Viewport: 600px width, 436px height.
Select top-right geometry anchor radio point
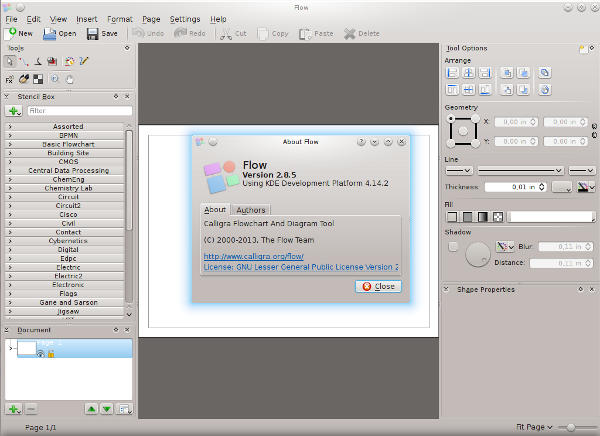(475, 118)
